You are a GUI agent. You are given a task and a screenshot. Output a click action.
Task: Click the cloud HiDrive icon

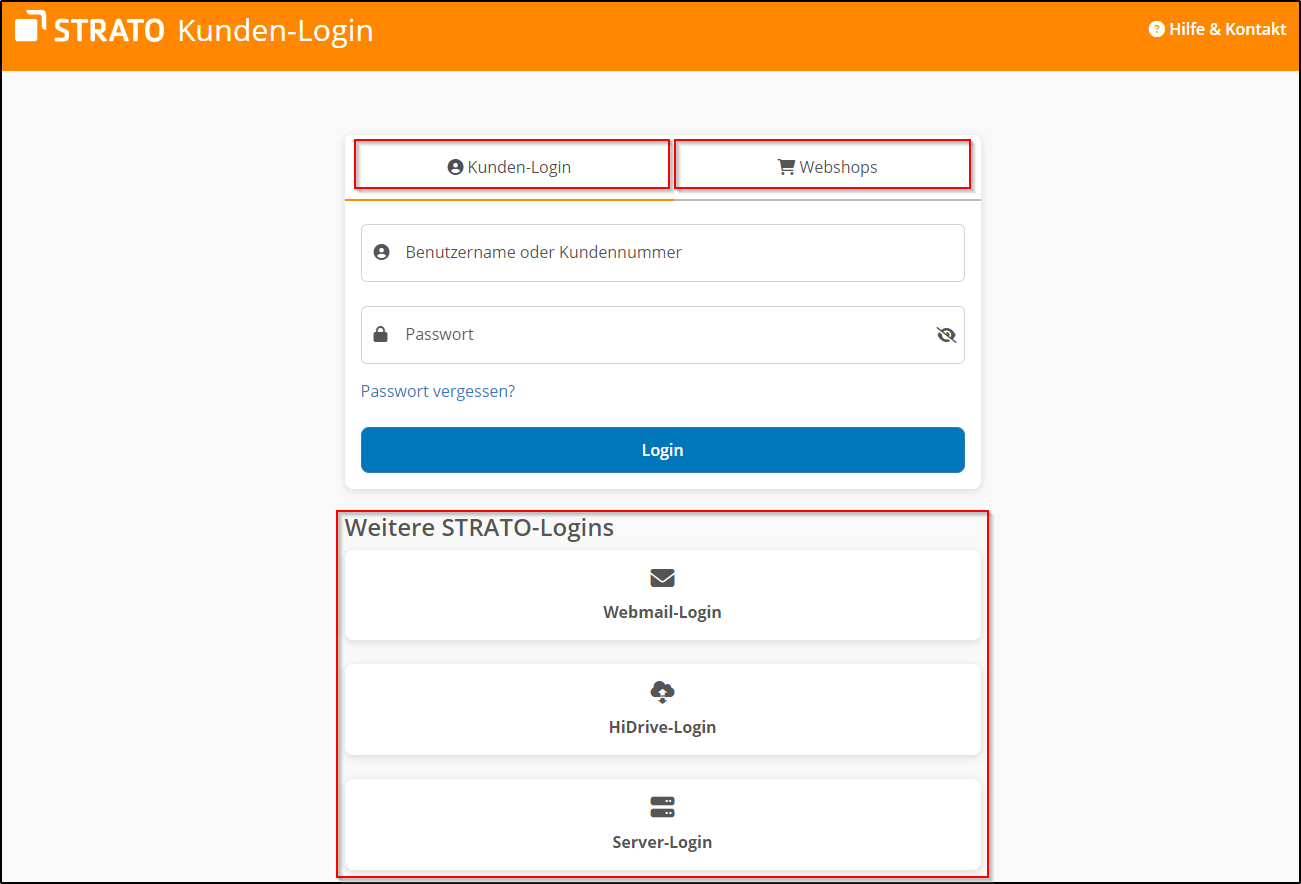click(x=662, y=691)
